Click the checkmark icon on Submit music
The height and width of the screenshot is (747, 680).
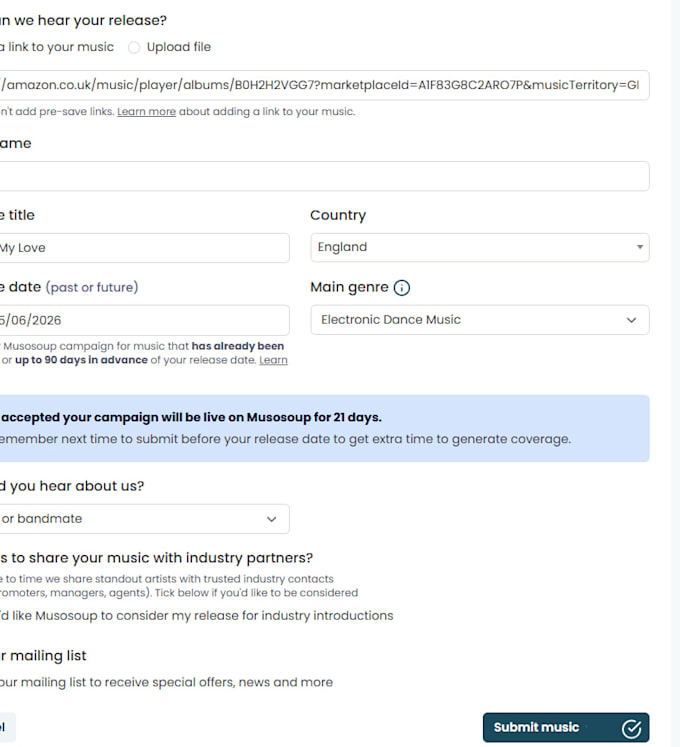tap(631, 728)
